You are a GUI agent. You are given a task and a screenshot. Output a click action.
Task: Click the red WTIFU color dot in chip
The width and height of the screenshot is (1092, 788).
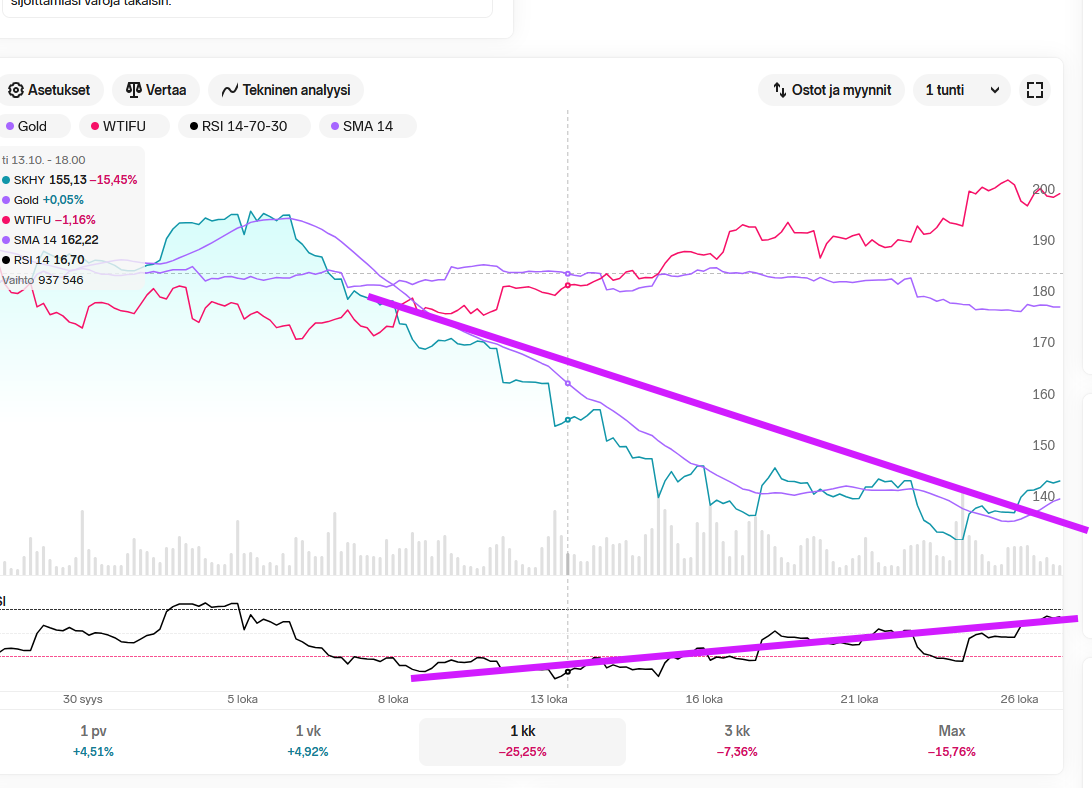pos(95,126)
